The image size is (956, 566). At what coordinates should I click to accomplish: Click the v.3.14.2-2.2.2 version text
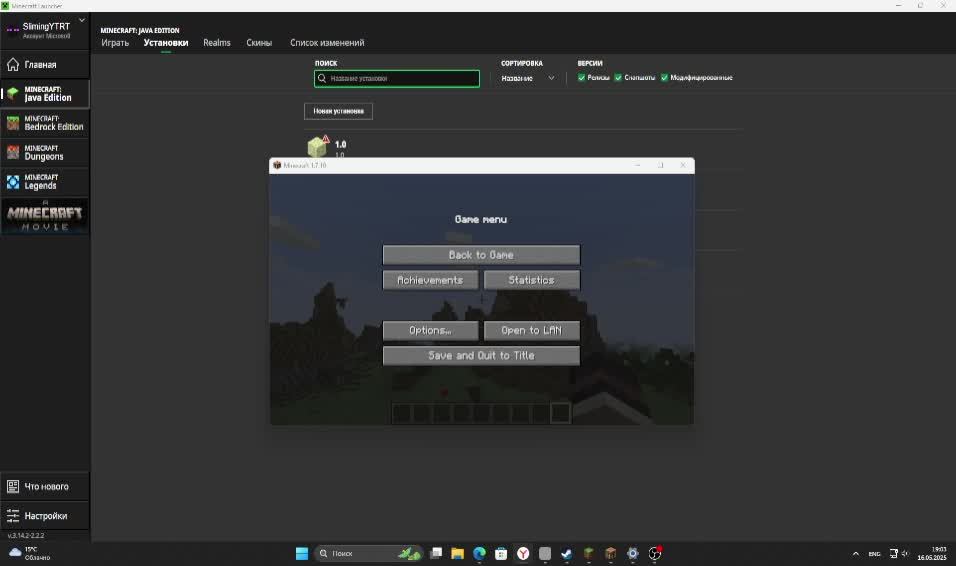click(x=26, y=535)
